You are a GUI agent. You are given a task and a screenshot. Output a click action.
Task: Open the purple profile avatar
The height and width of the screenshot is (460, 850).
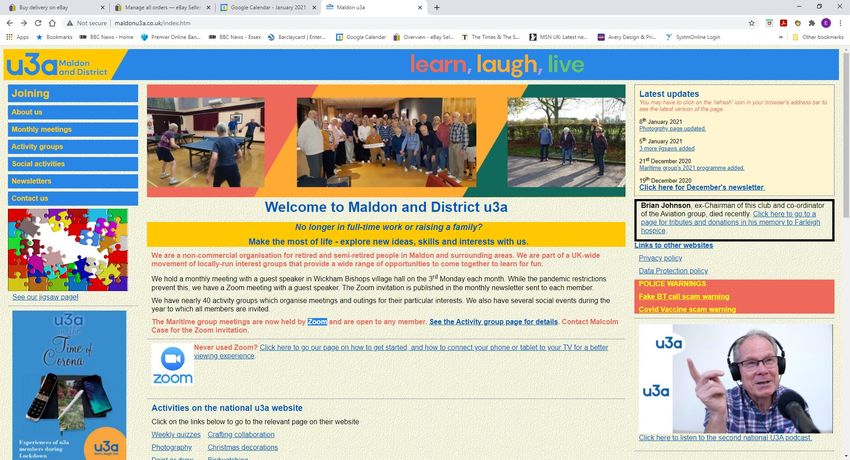coord(826,23)
